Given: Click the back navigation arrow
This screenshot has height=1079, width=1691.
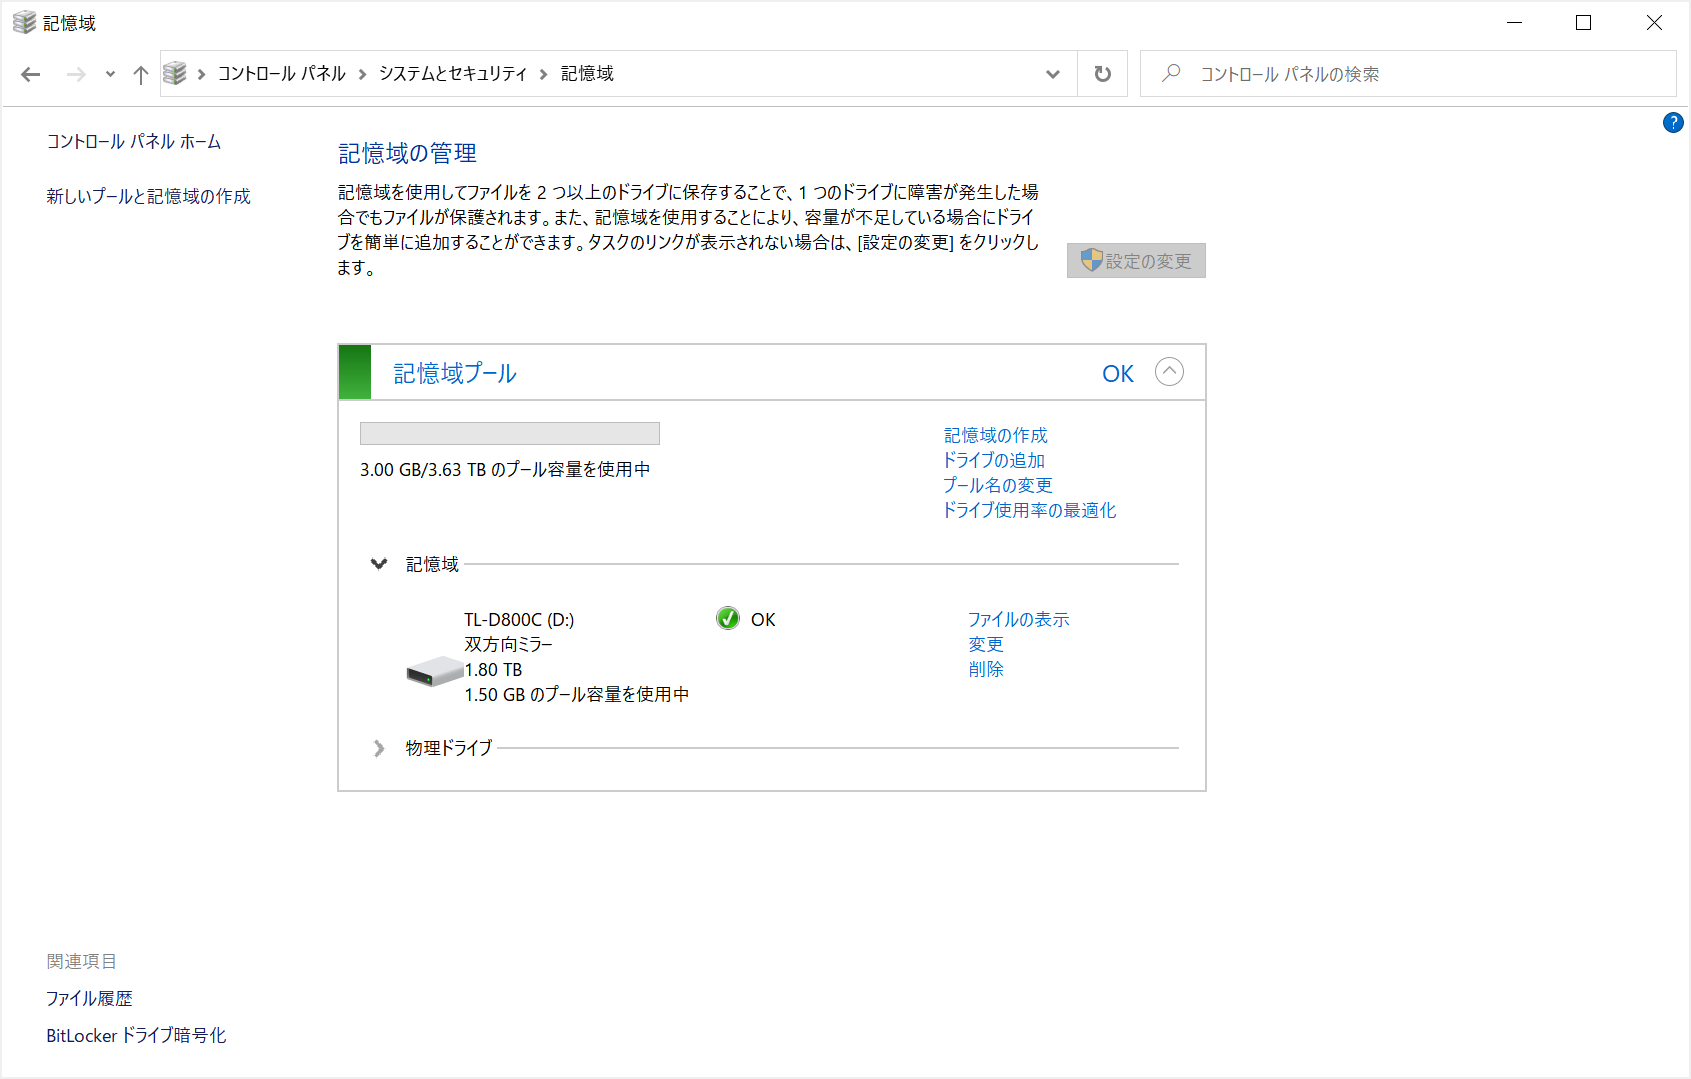Looking at the screenshot, I should click(31, 74).
